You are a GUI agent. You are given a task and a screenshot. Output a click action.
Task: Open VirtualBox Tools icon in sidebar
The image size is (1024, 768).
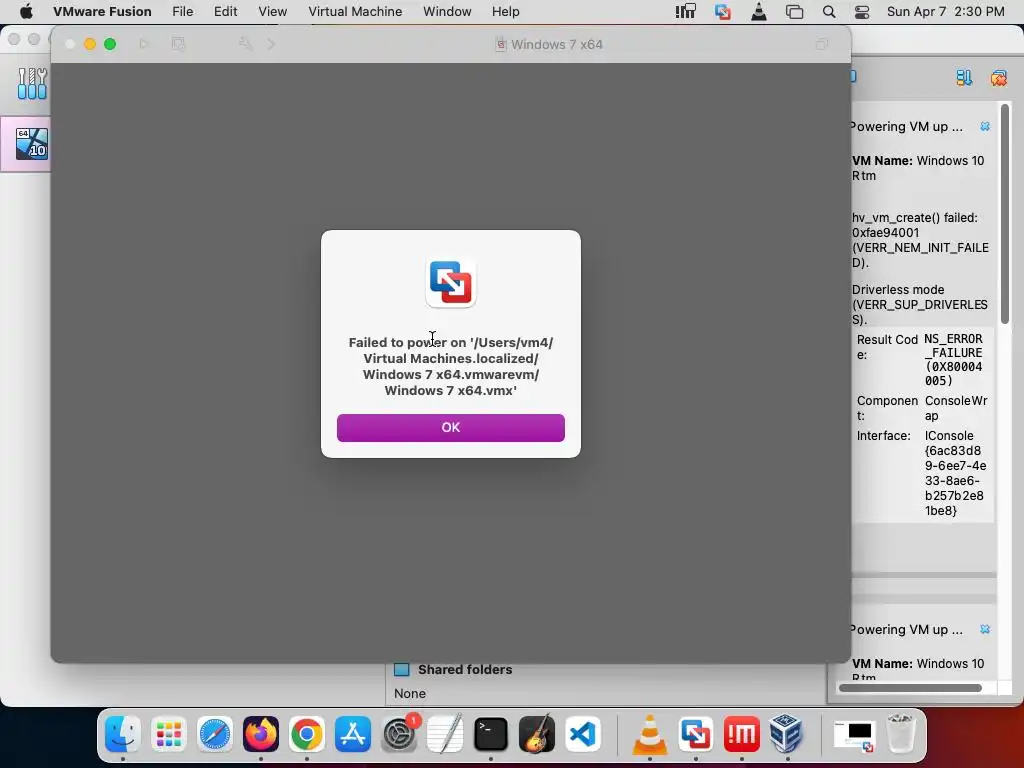point(32,84)
